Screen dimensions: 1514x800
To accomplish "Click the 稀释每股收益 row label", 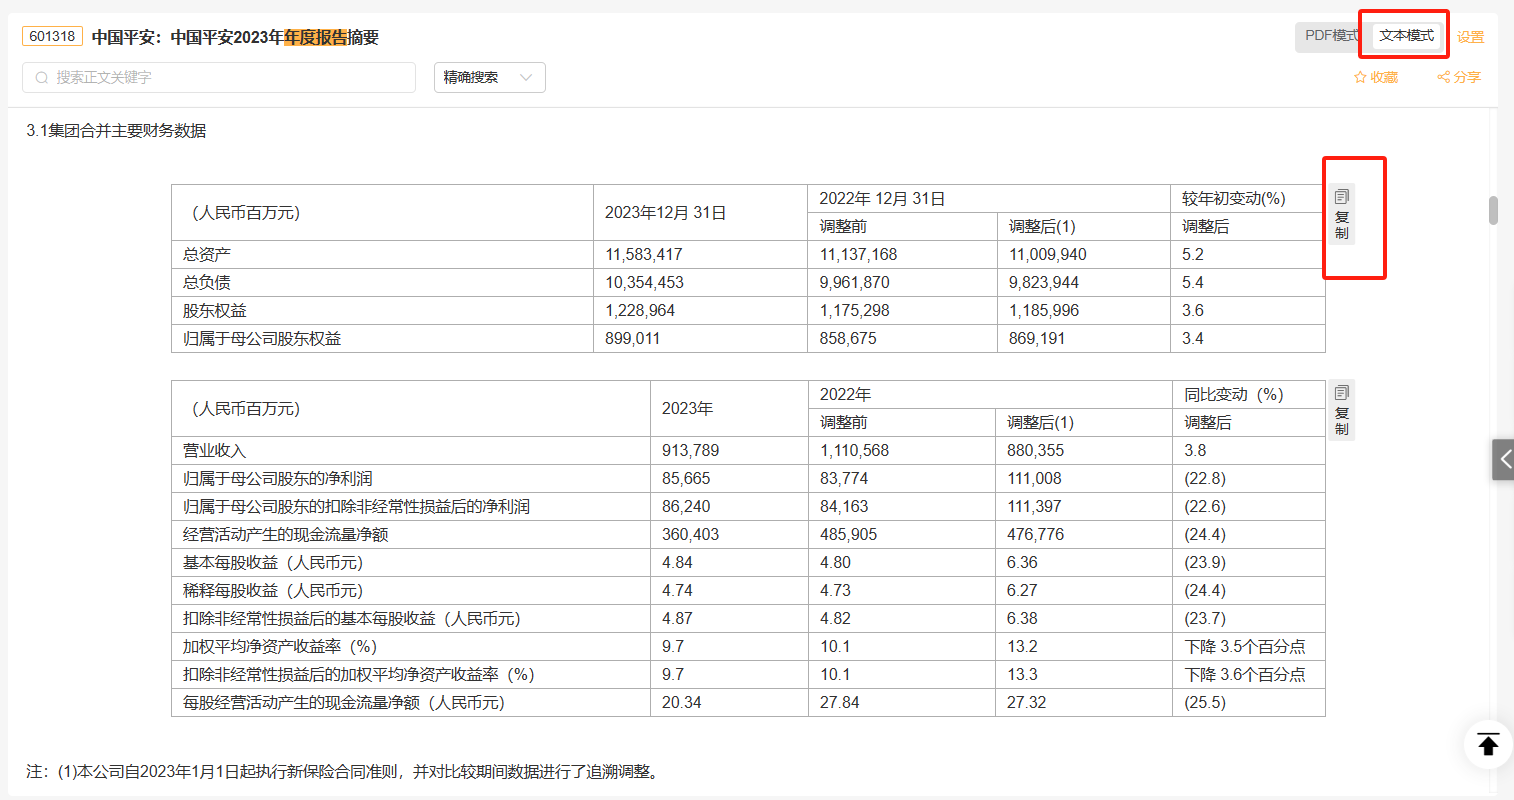I will click(x=272, y=590).
